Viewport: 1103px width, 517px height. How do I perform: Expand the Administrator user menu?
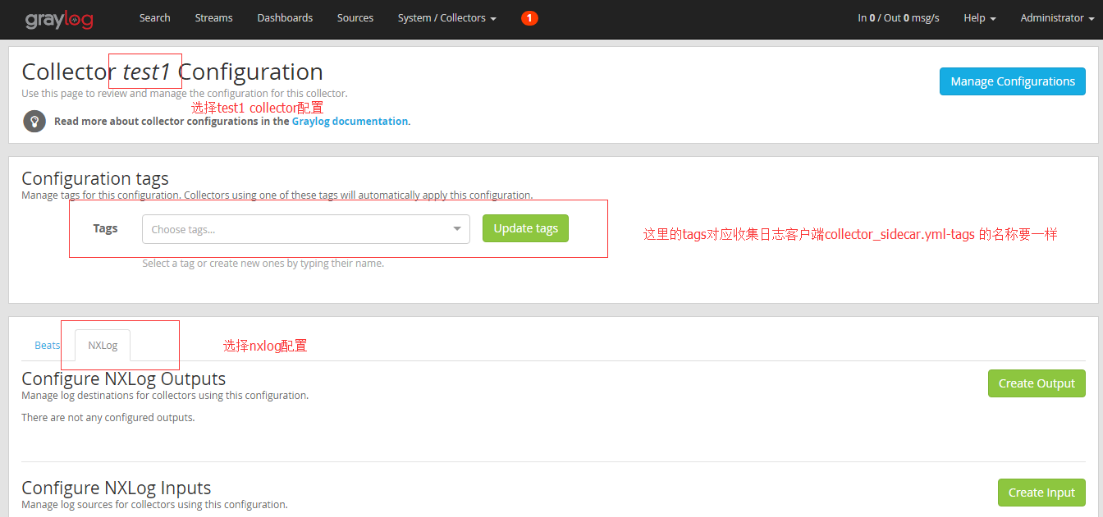click(1057, 18)
